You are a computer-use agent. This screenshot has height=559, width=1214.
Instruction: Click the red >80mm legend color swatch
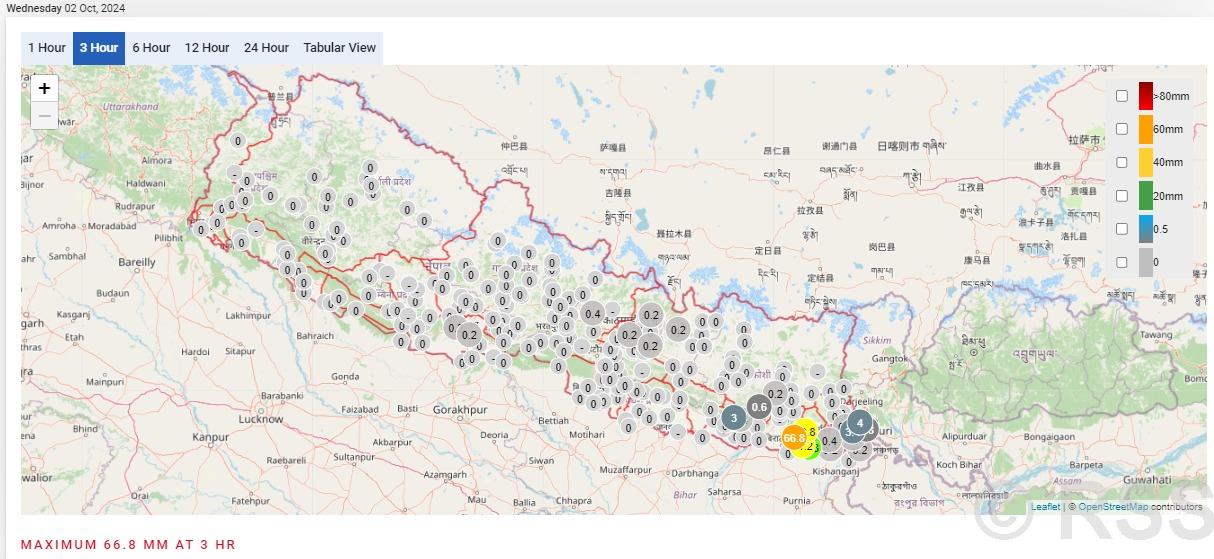pos(1146,96)
